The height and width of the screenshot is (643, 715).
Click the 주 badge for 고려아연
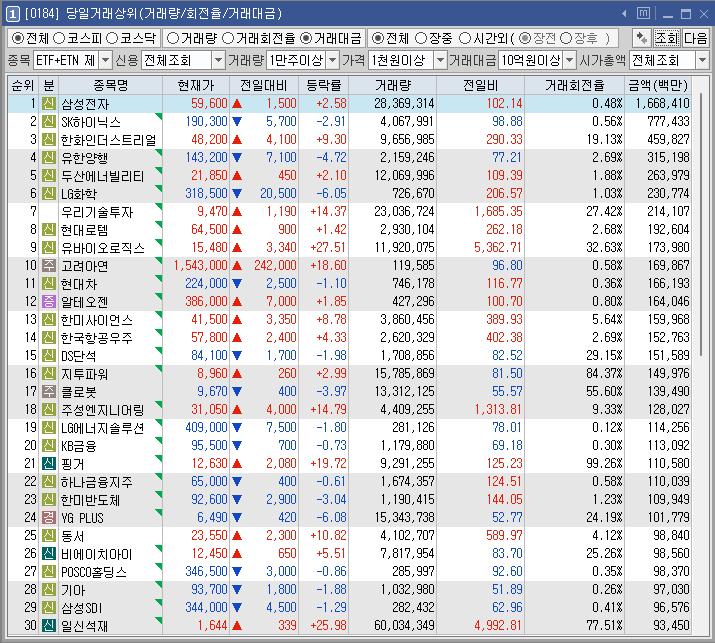click(48, 265)
